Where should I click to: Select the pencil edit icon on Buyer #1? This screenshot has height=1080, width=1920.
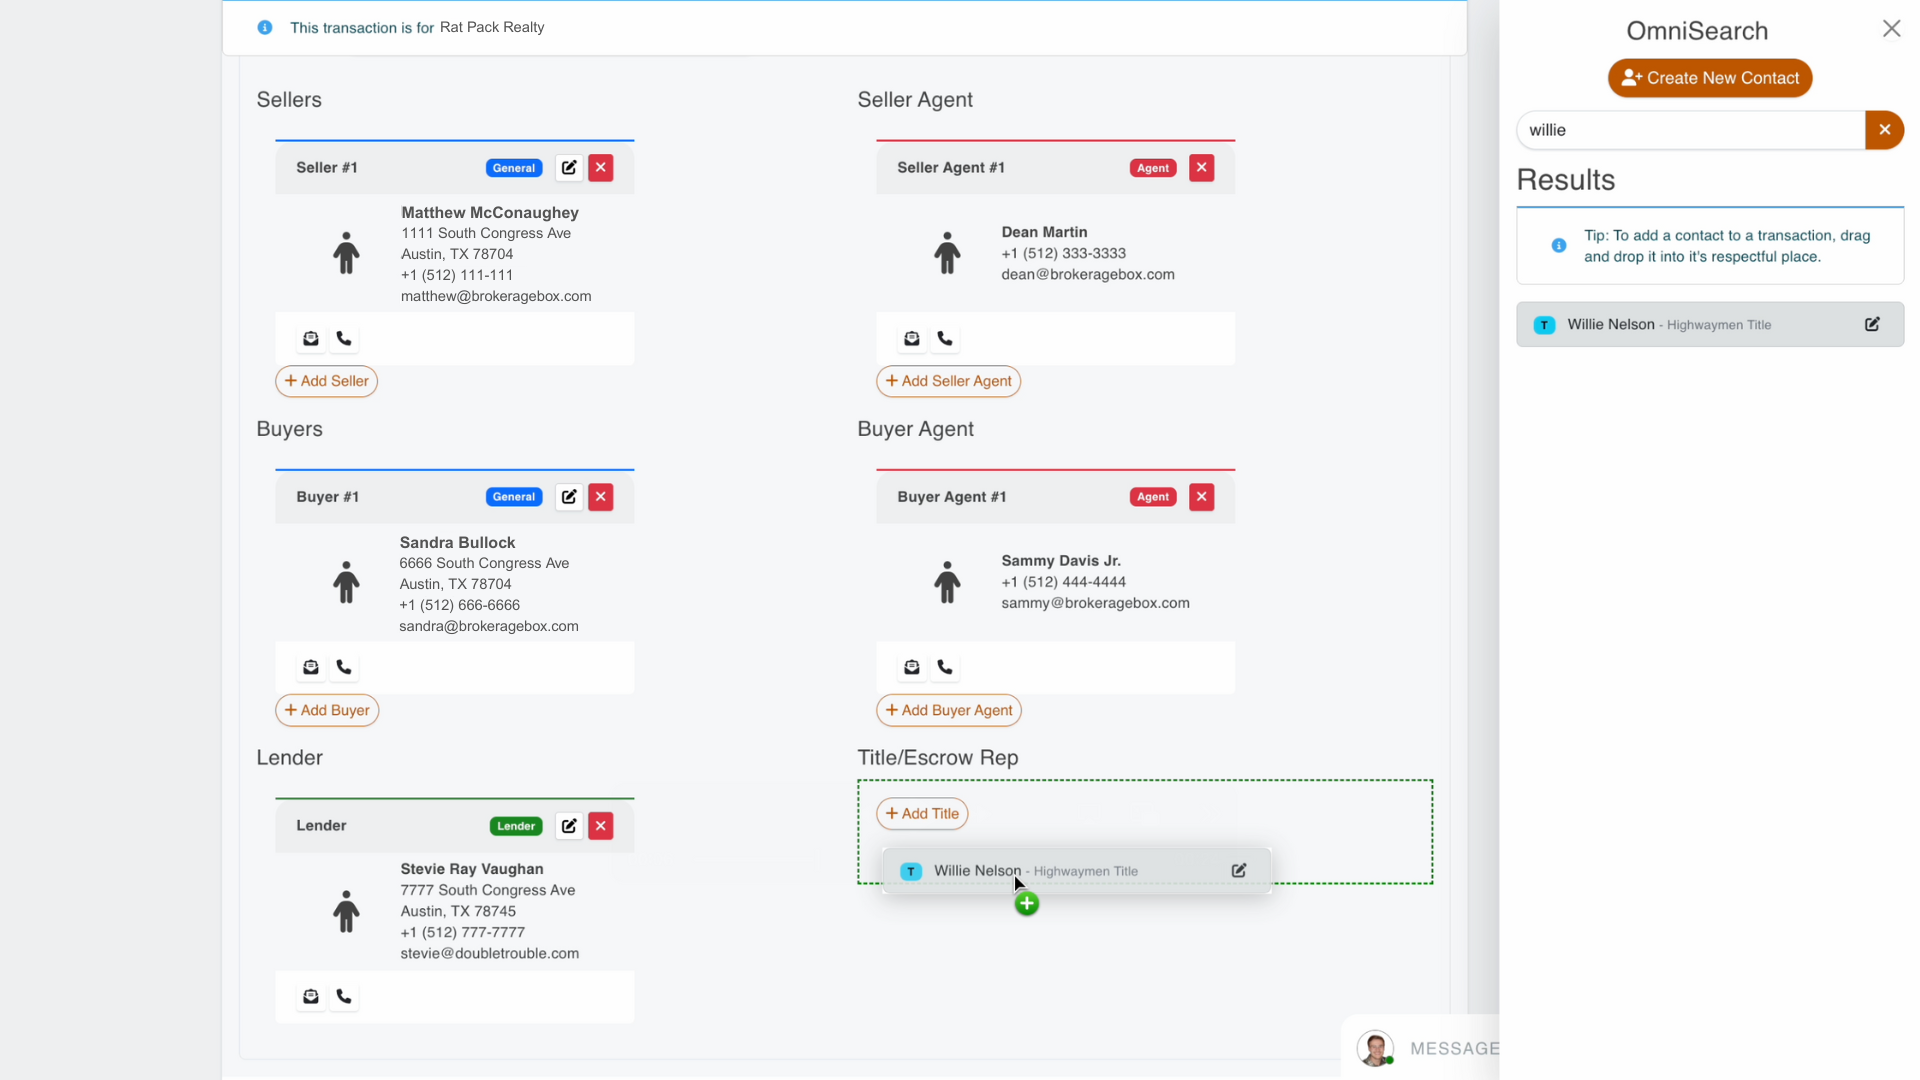(569, 496)
